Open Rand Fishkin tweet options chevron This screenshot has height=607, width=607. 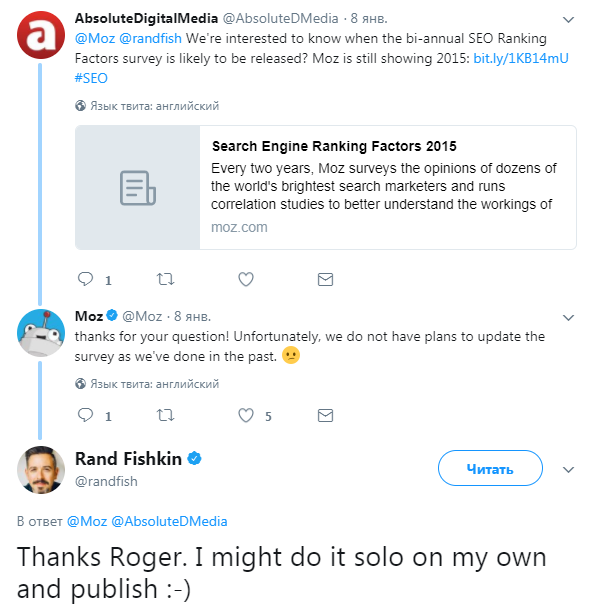(569, 468)
